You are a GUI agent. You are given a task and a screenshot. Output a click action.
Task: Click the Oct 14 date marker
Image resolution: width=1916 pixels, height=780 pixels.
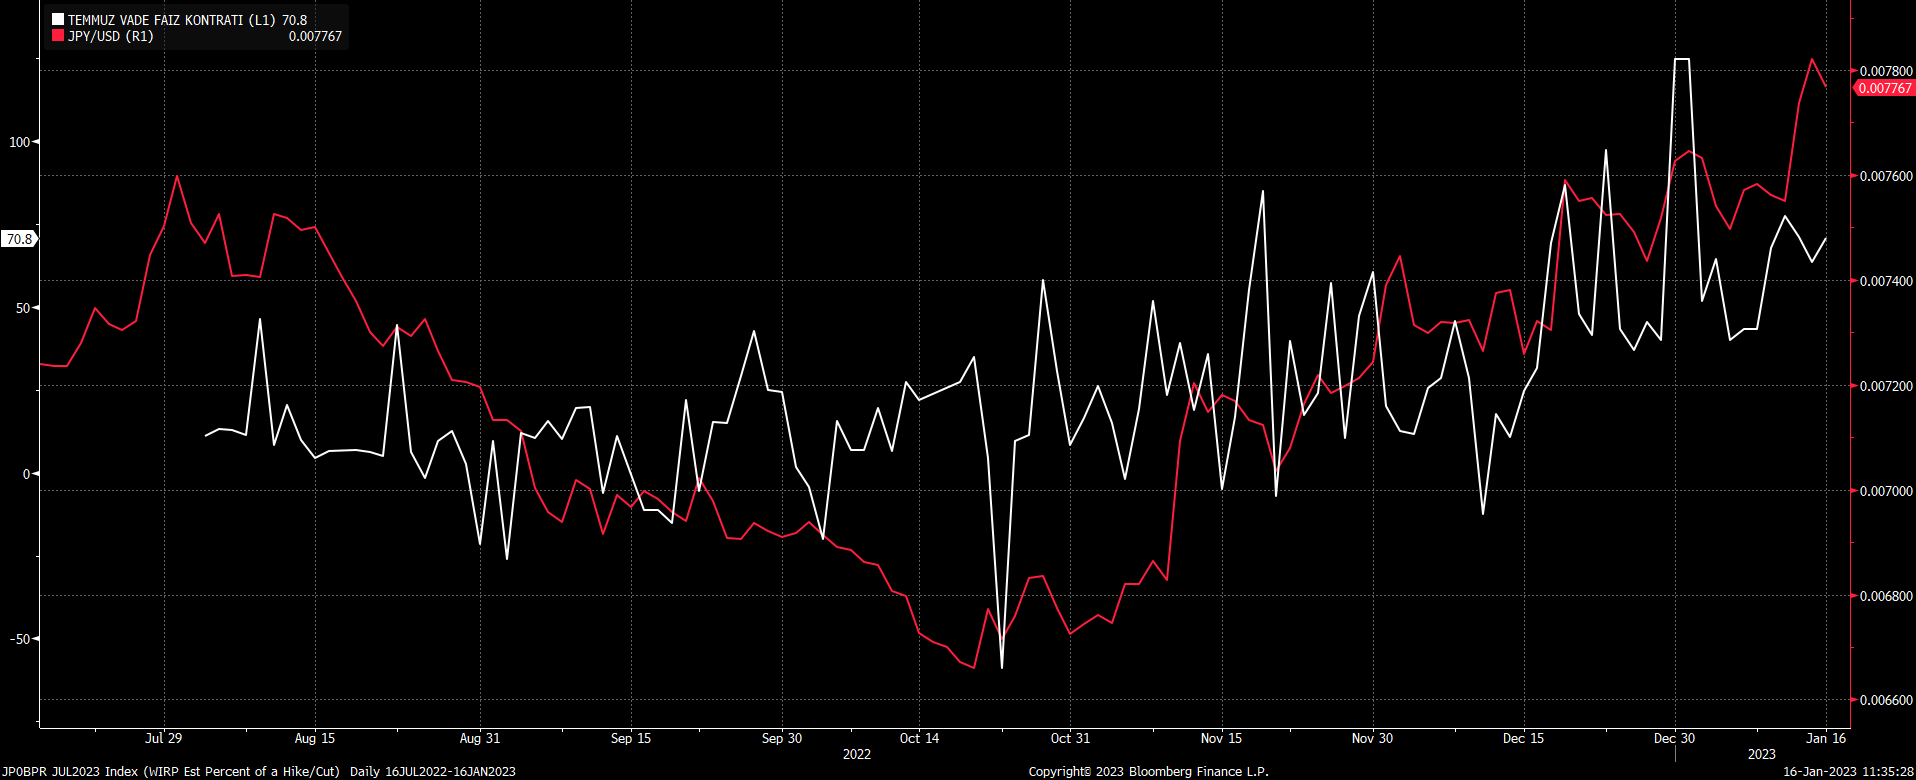coord(920,738)
